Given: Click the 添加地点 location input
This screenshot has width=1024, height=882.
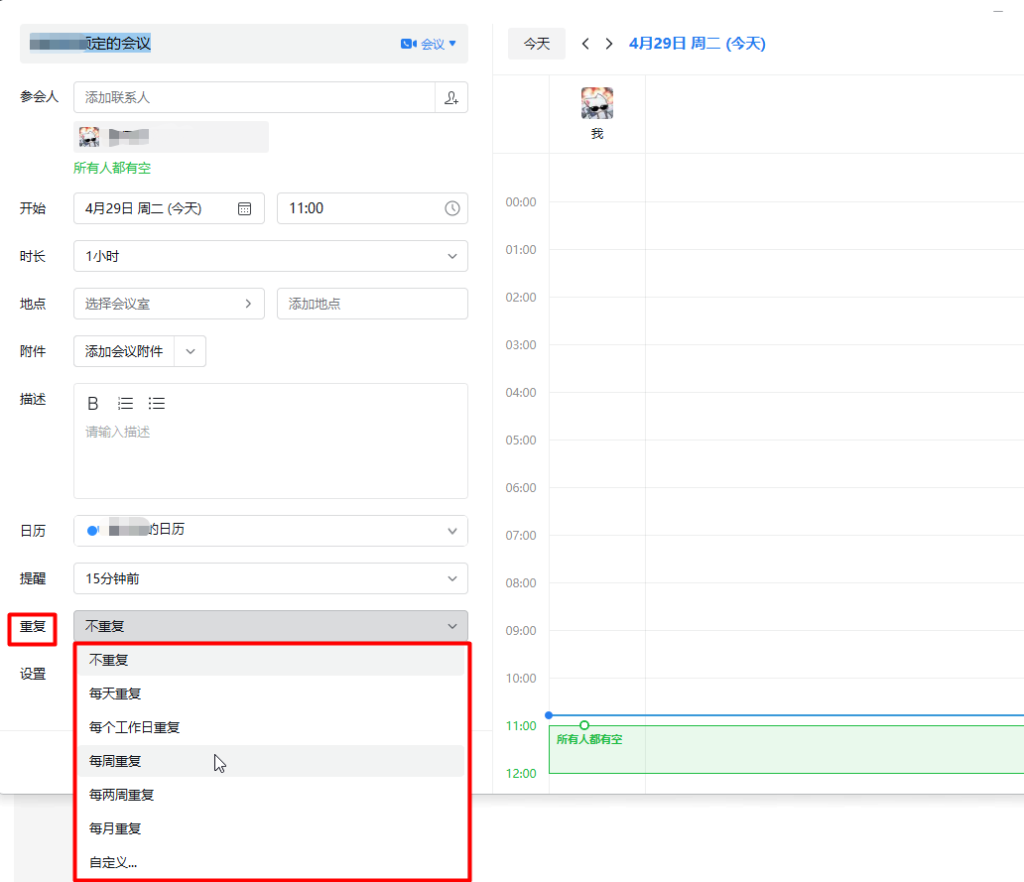Looking at the screenshot, I should pyautogui.click(x=372, y=303).
